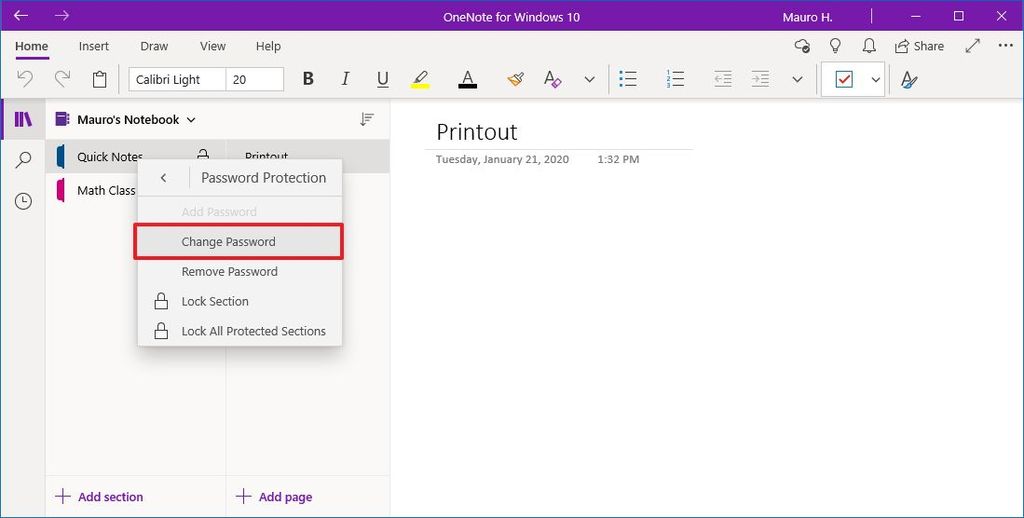This screenshot has height=518, width=1024.
Task: Switch to the View tab
Action: click(x=213, y=46)
